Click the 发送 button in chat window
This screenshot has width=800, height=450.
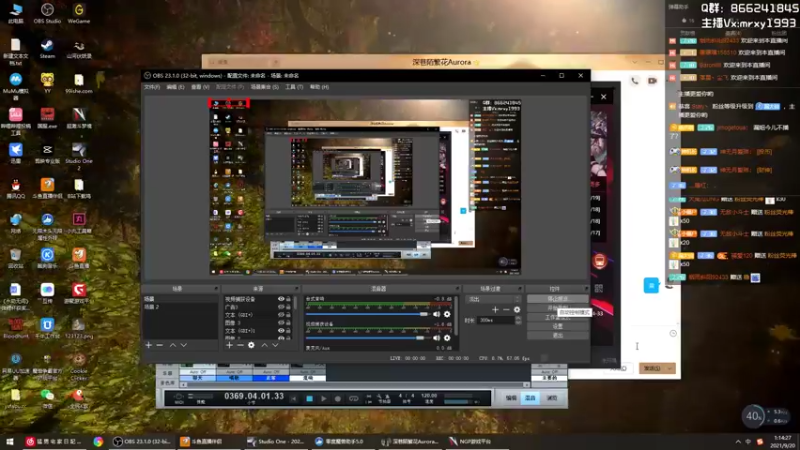point(652,368)
